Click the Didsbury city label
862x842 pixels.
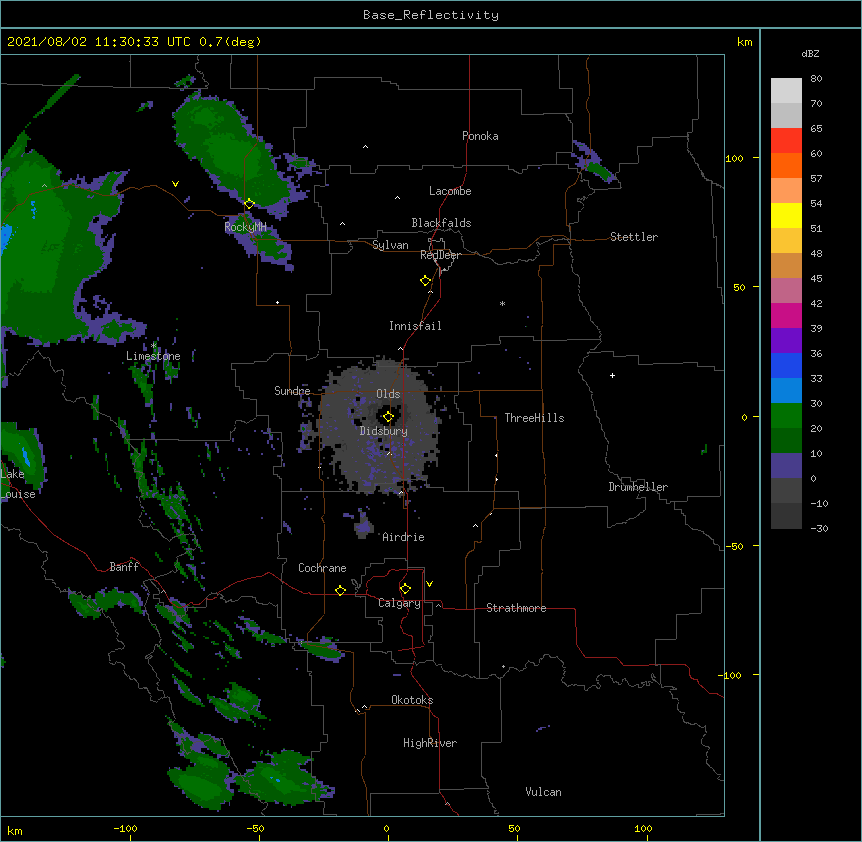point(384,431)
